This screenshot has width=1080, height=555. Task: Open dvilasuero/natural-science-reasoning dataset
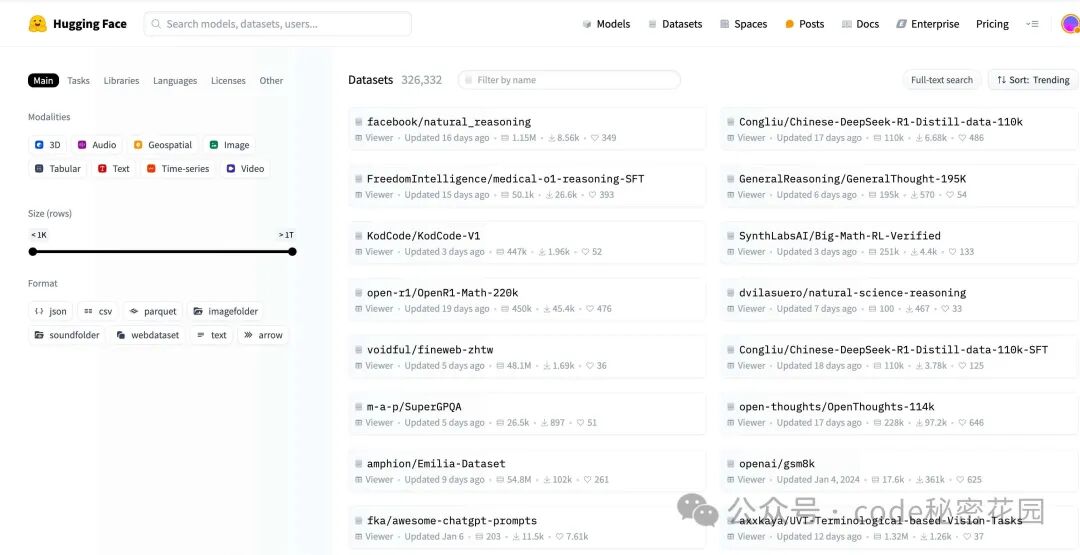coord(900,300)
